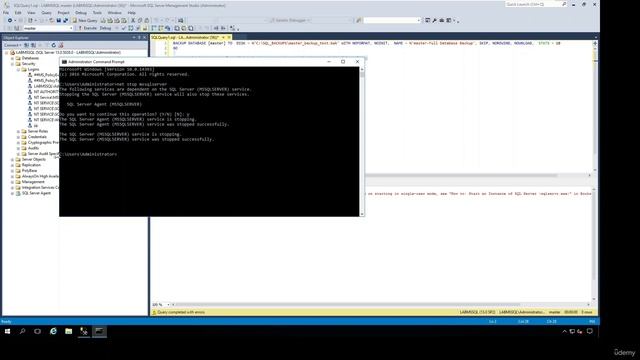Open the master database dropdown
640x360 pixels.
coord(71,28)
